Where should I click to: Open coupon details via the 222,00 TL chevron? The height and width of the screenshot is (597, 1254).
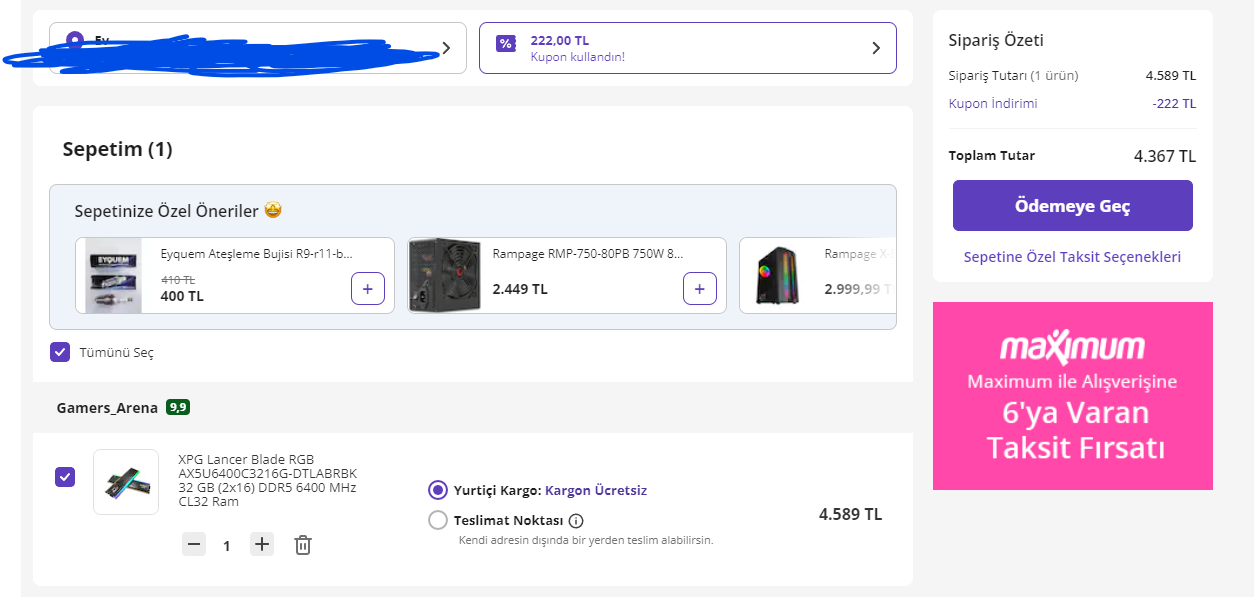click(876, 48)
